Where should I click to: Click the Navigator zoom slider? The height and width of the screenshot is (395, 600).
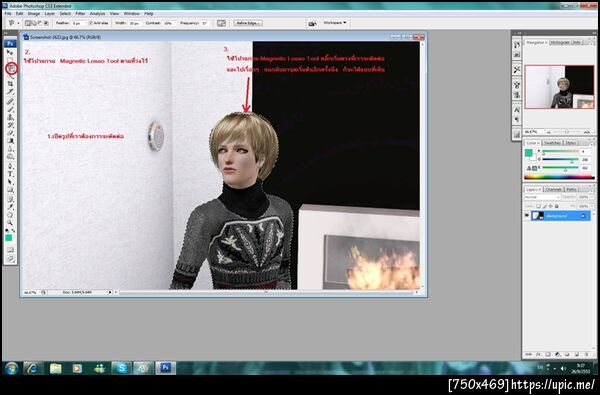(x=567, y=132)
